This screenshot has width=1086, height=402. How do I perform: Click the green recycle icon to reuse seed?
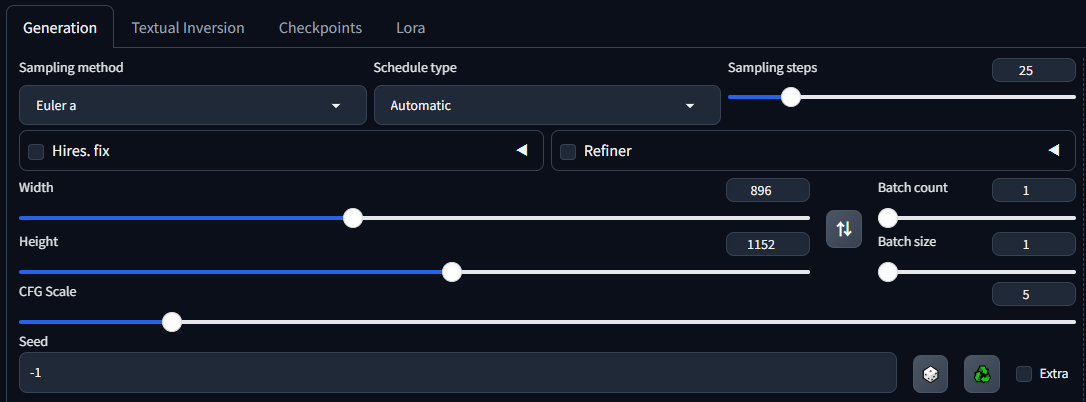pyautogui.click(x=982, y=374)
